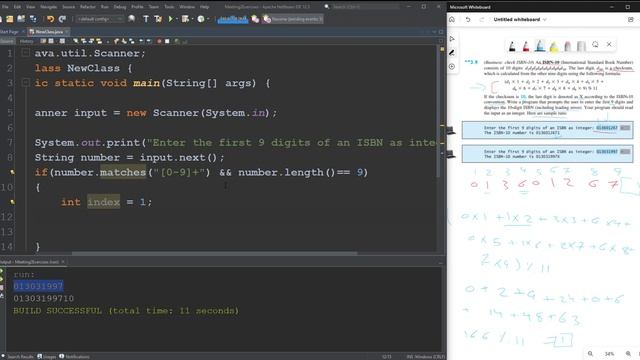Switch to the History editor view

(x=27, y=41)
